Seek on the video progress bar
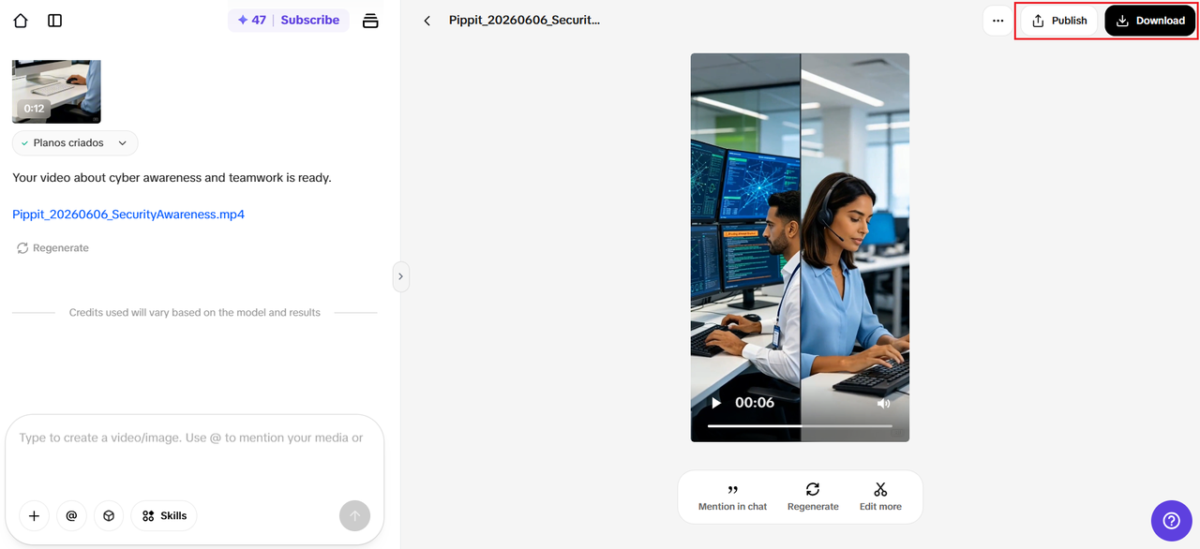1200x549 pixels. tap(800, 426)
